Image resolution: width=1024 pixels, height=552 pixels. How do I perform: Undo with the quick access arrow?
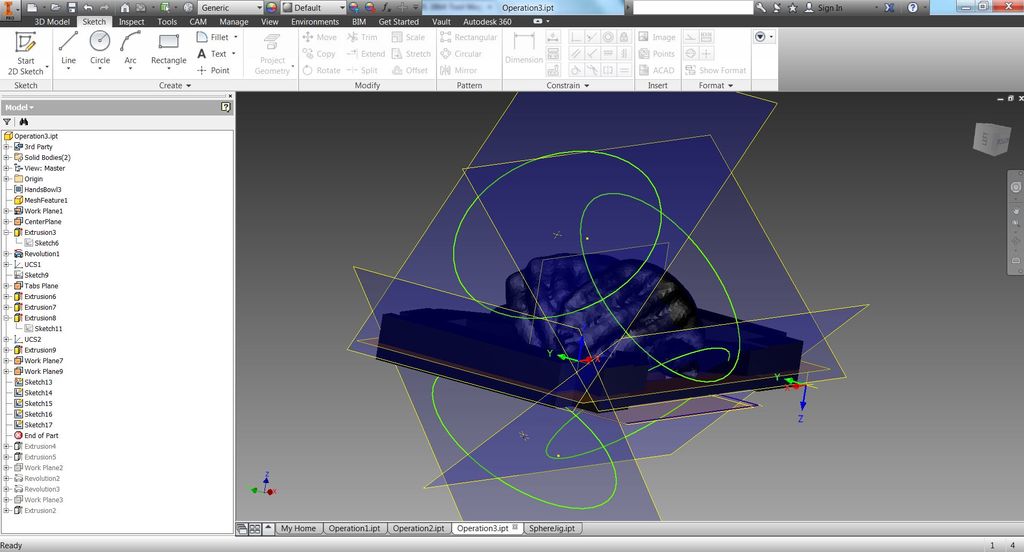tap(88, 8)
